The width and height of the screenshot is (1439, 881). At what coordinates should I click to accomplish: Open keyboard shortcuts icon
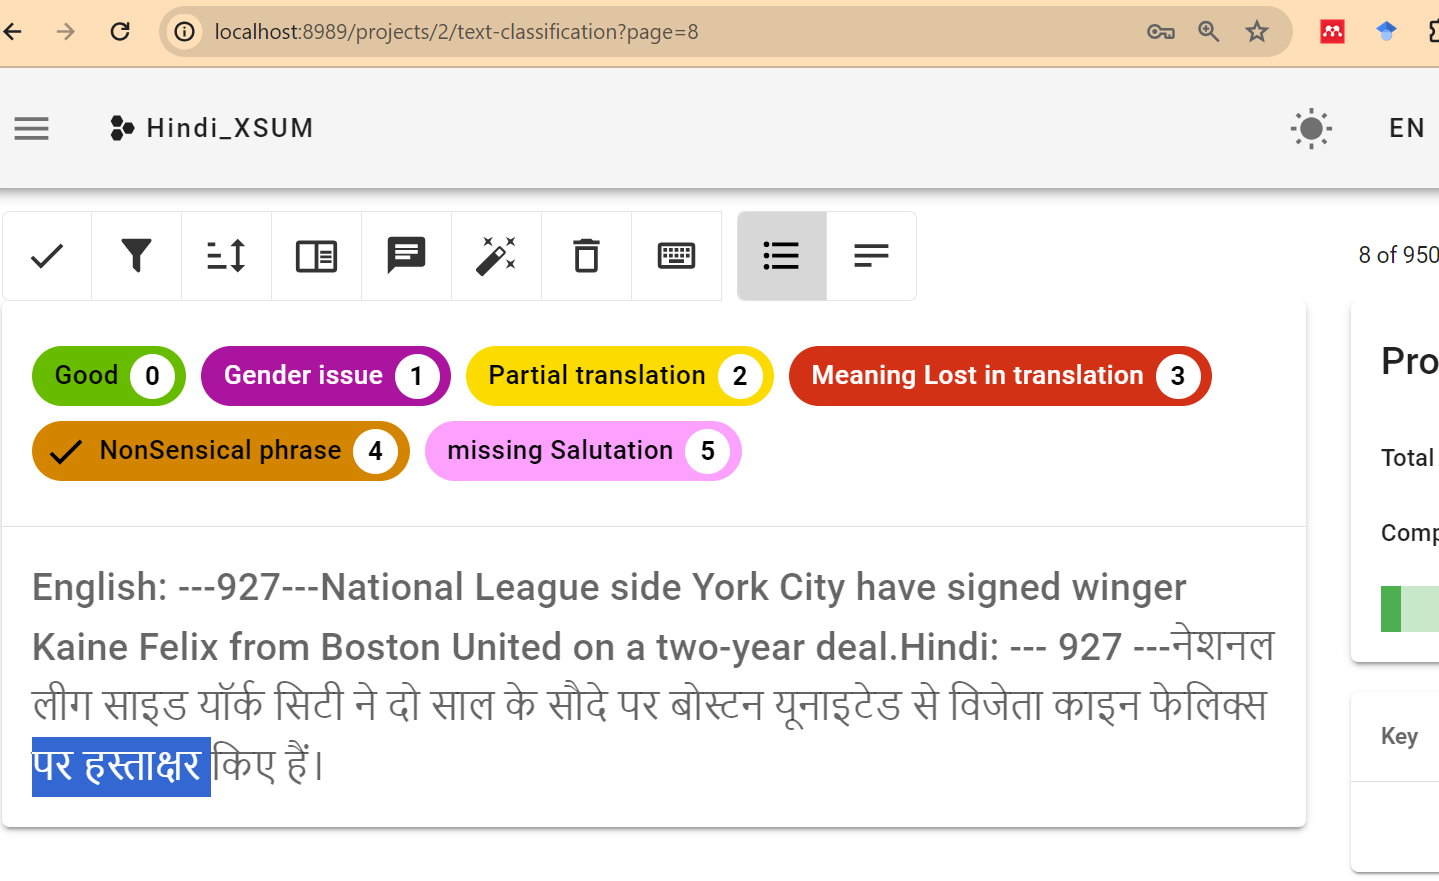point(676,256)
